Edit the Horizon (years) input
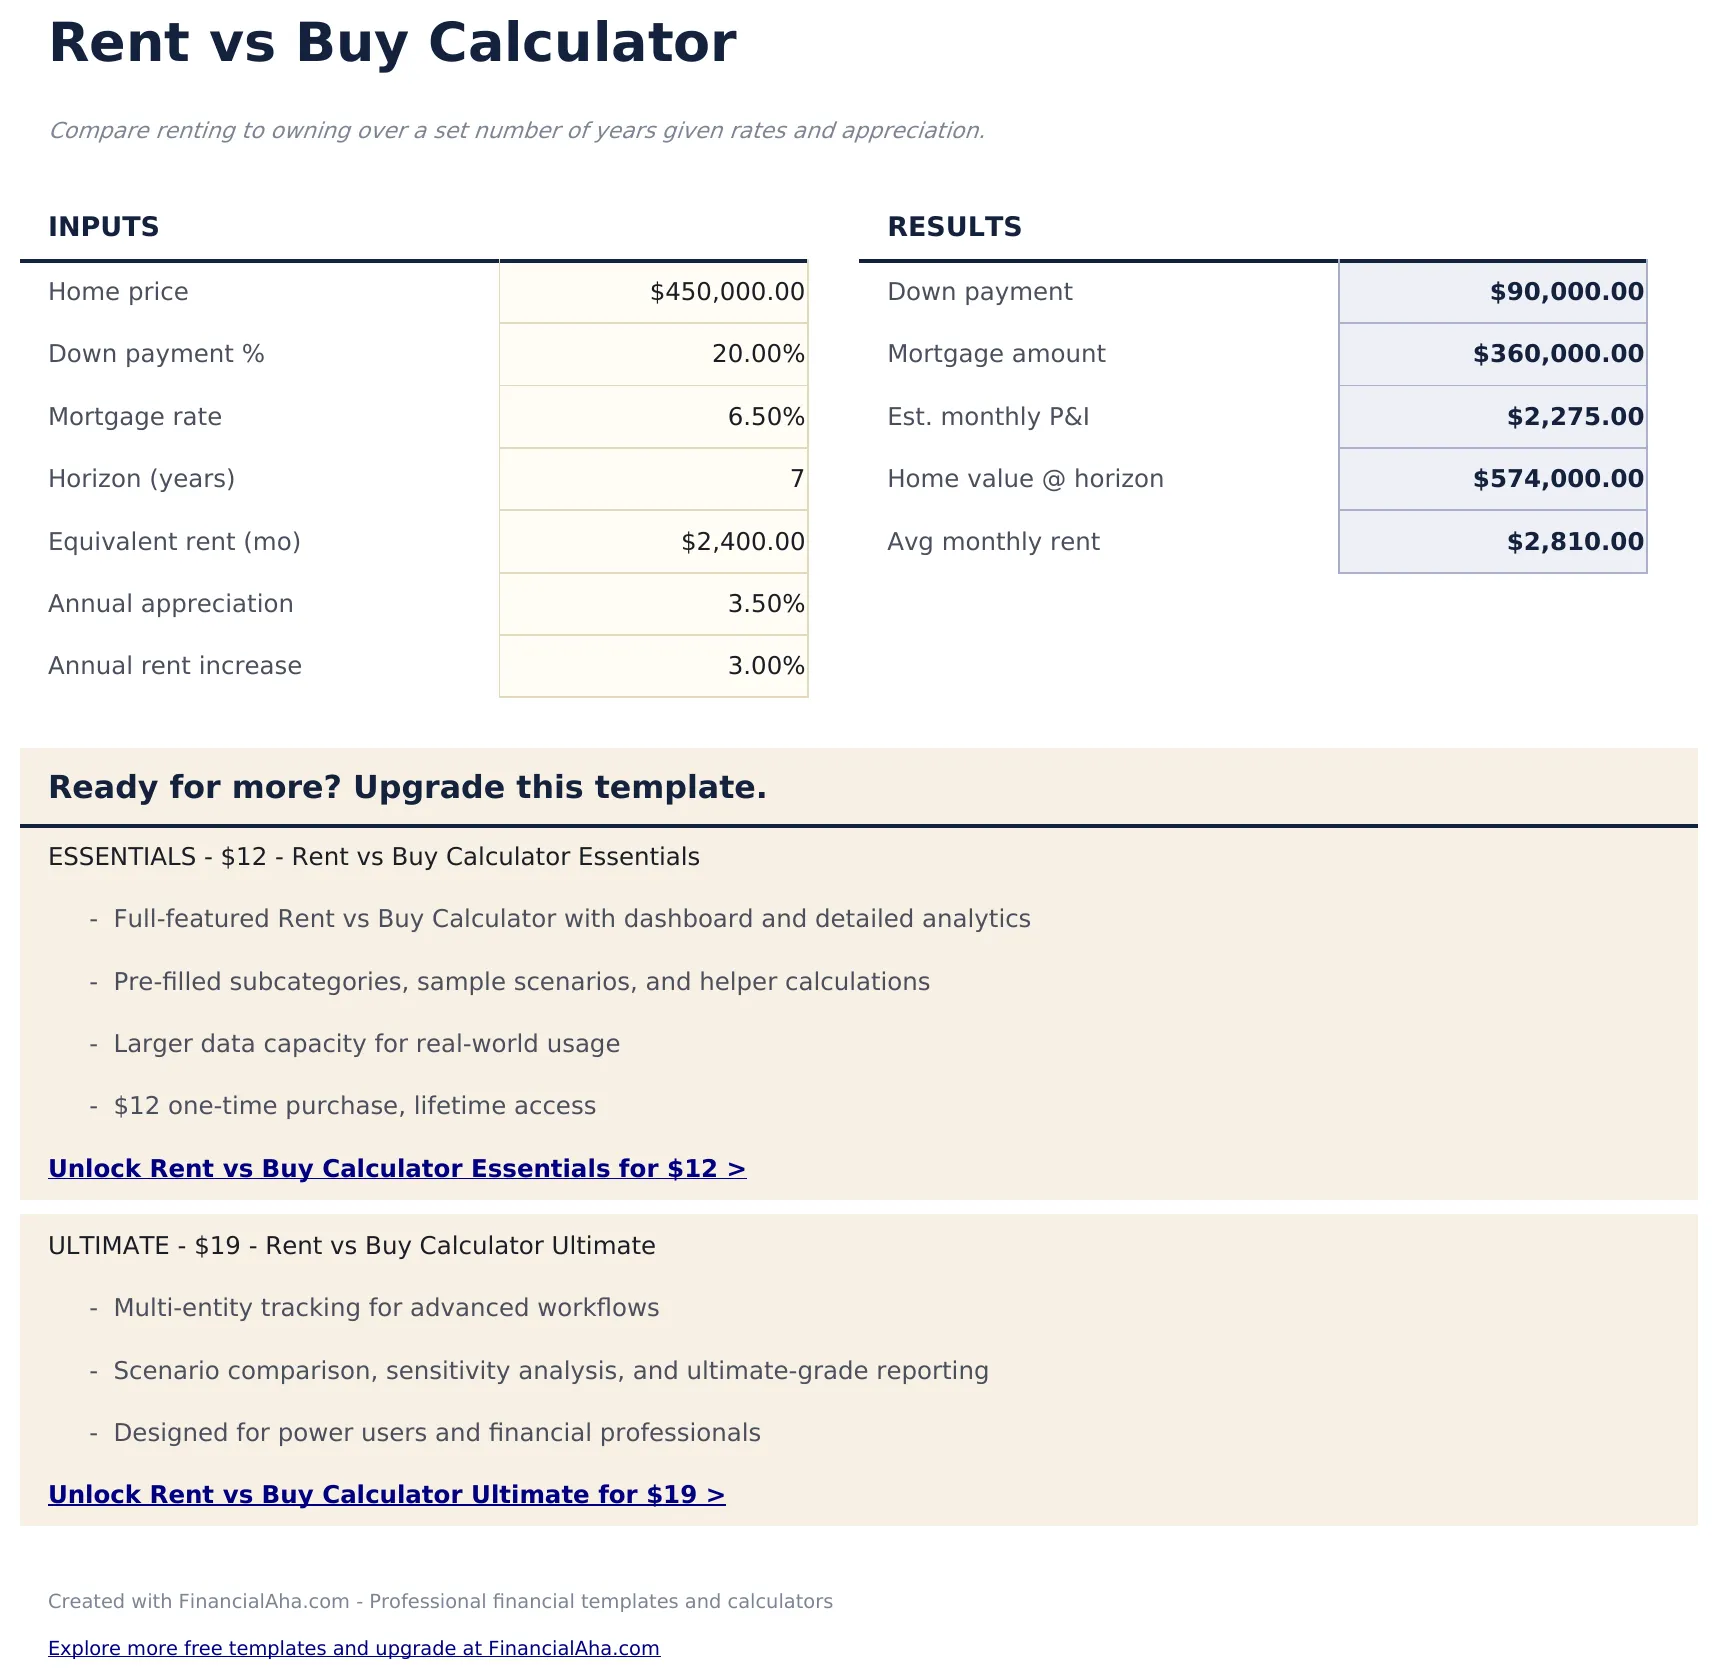This screenshot has width=1718, height=1680. tap(652, 479)
